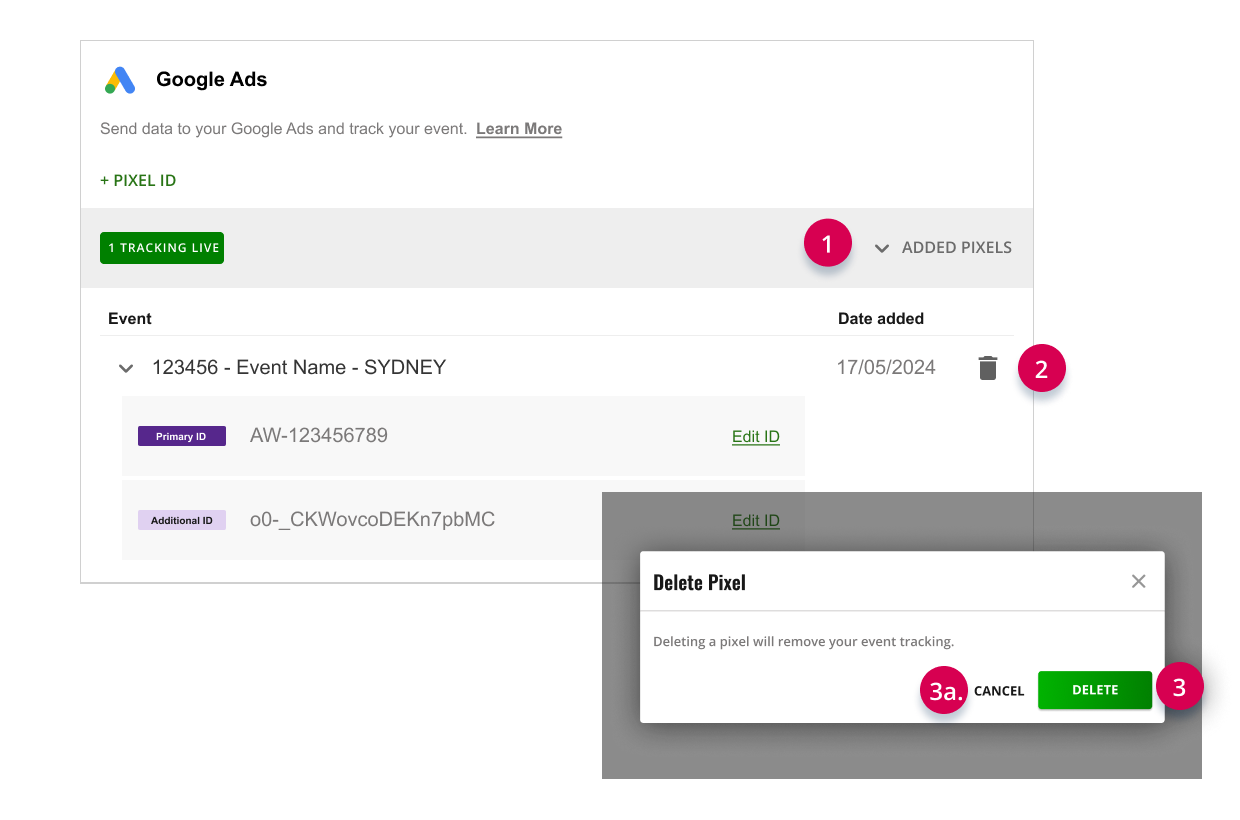Confirm with the green DELETE button

[x=1095, y=690]
